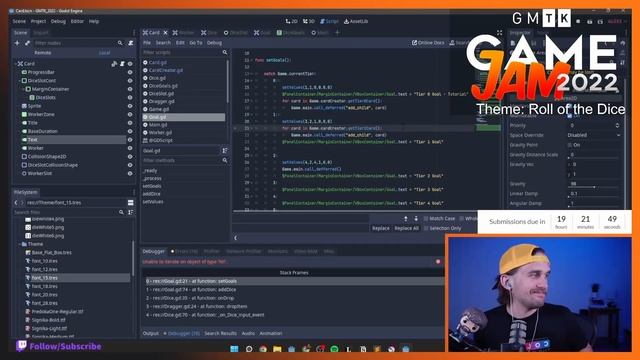
Task: Go back in FileSystem path history
Action: (16, 202)
